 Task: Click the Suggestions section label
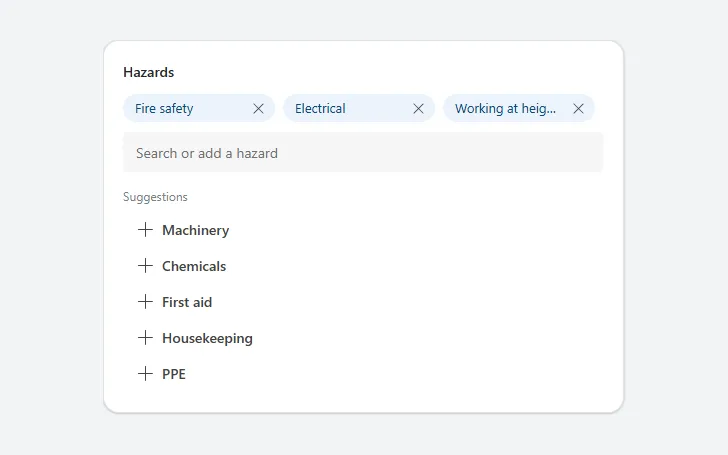point(155,197)
